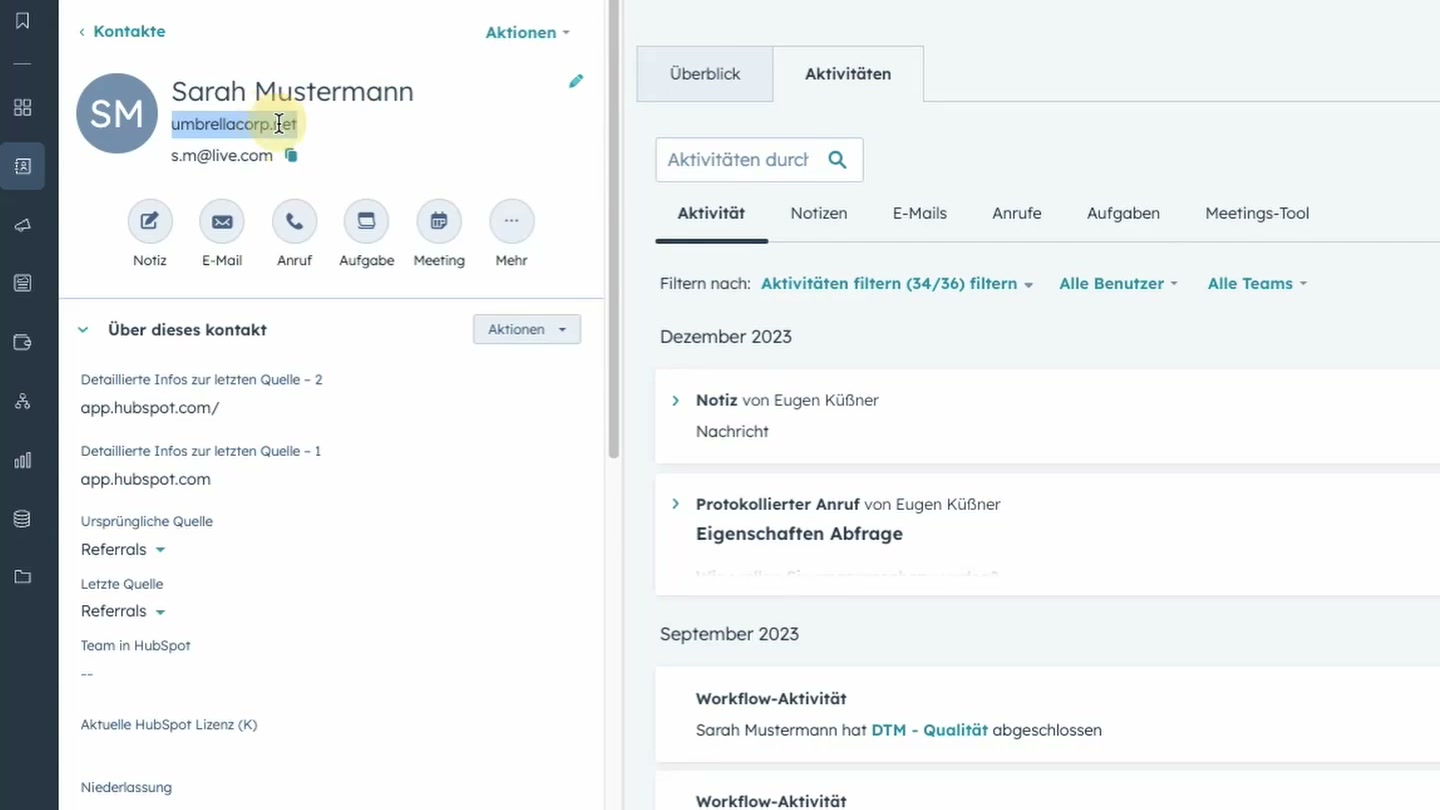Edit the contact using the pencil icon

point(576,81)
